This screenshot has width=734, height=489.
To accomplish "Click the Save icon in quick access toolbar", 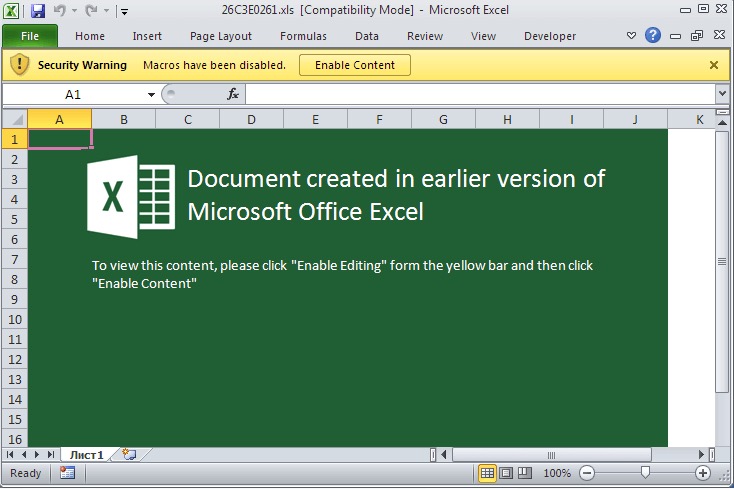I will tap(37, 10).
